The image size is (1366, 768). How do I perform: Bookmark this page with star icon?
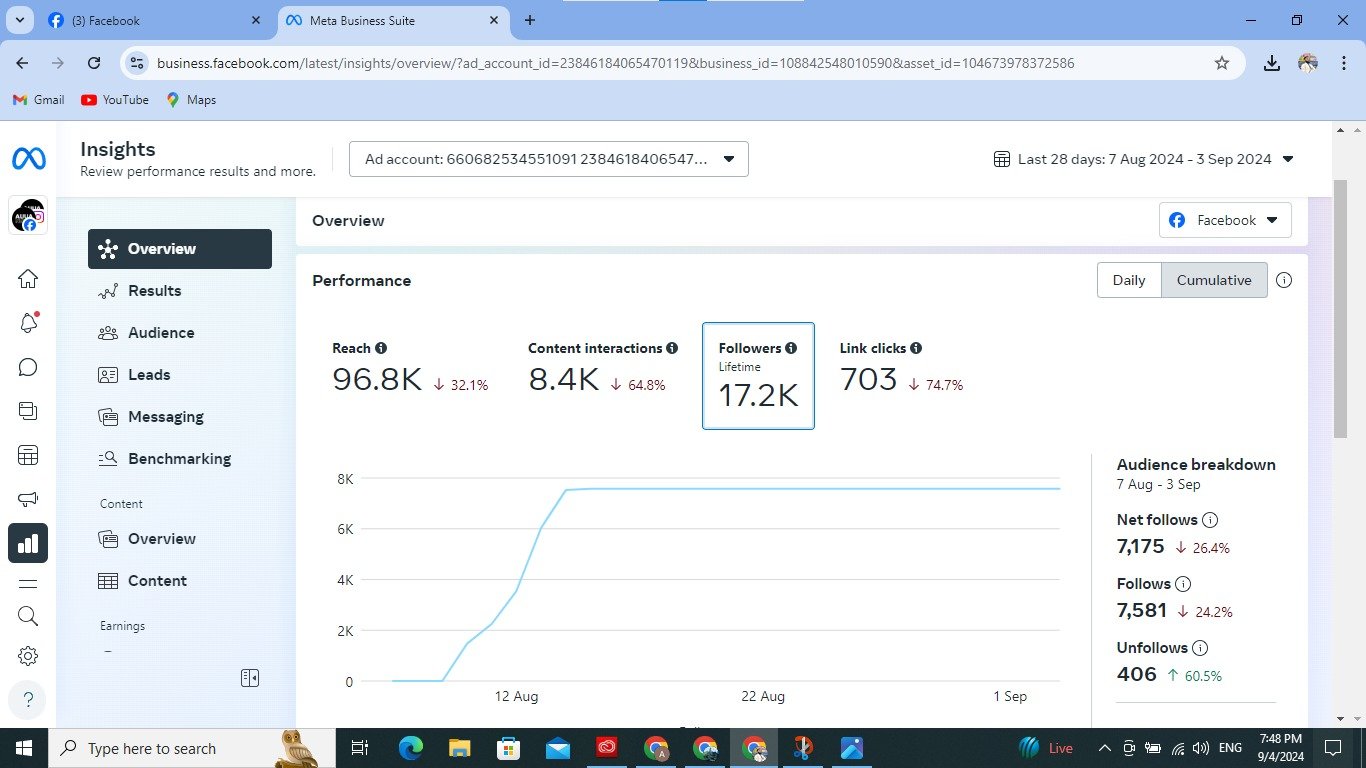pos(1222,63)
